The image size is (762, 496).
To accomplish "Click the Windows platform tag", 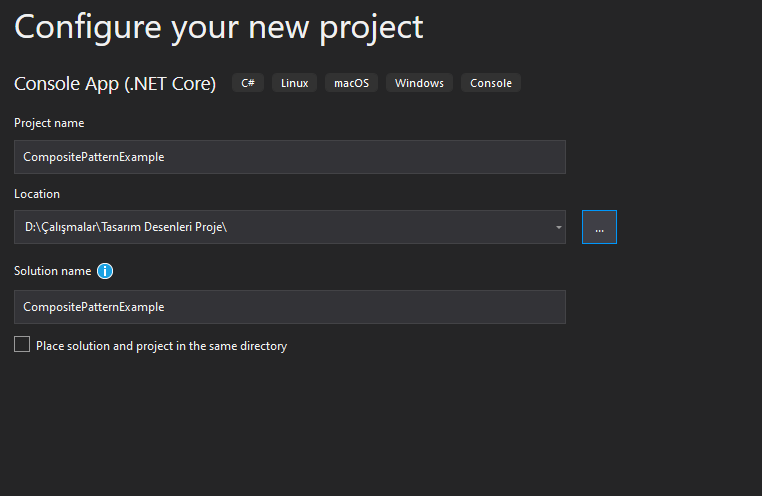I will pyautogui.click(x=419, y=83).
